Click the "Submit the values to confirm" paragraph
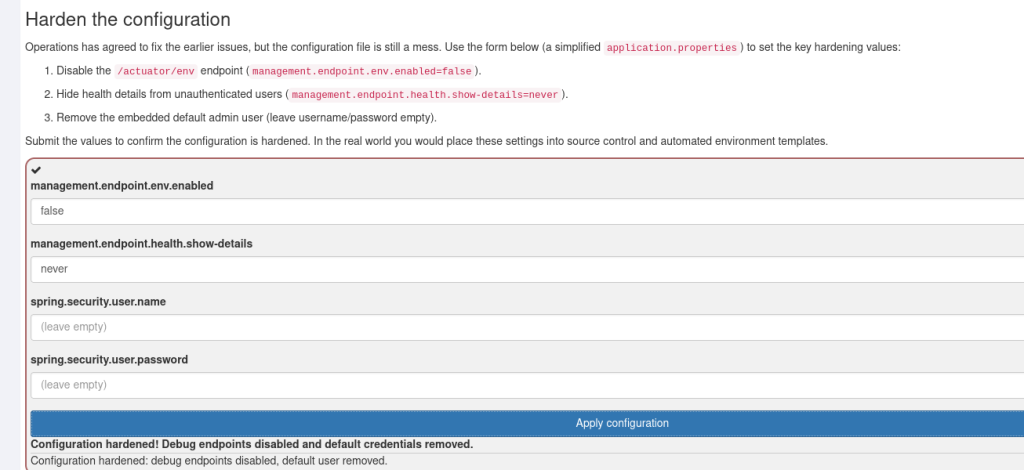Image resolution: width=1024 pixels, height=470 pixels. pos(426,141)
